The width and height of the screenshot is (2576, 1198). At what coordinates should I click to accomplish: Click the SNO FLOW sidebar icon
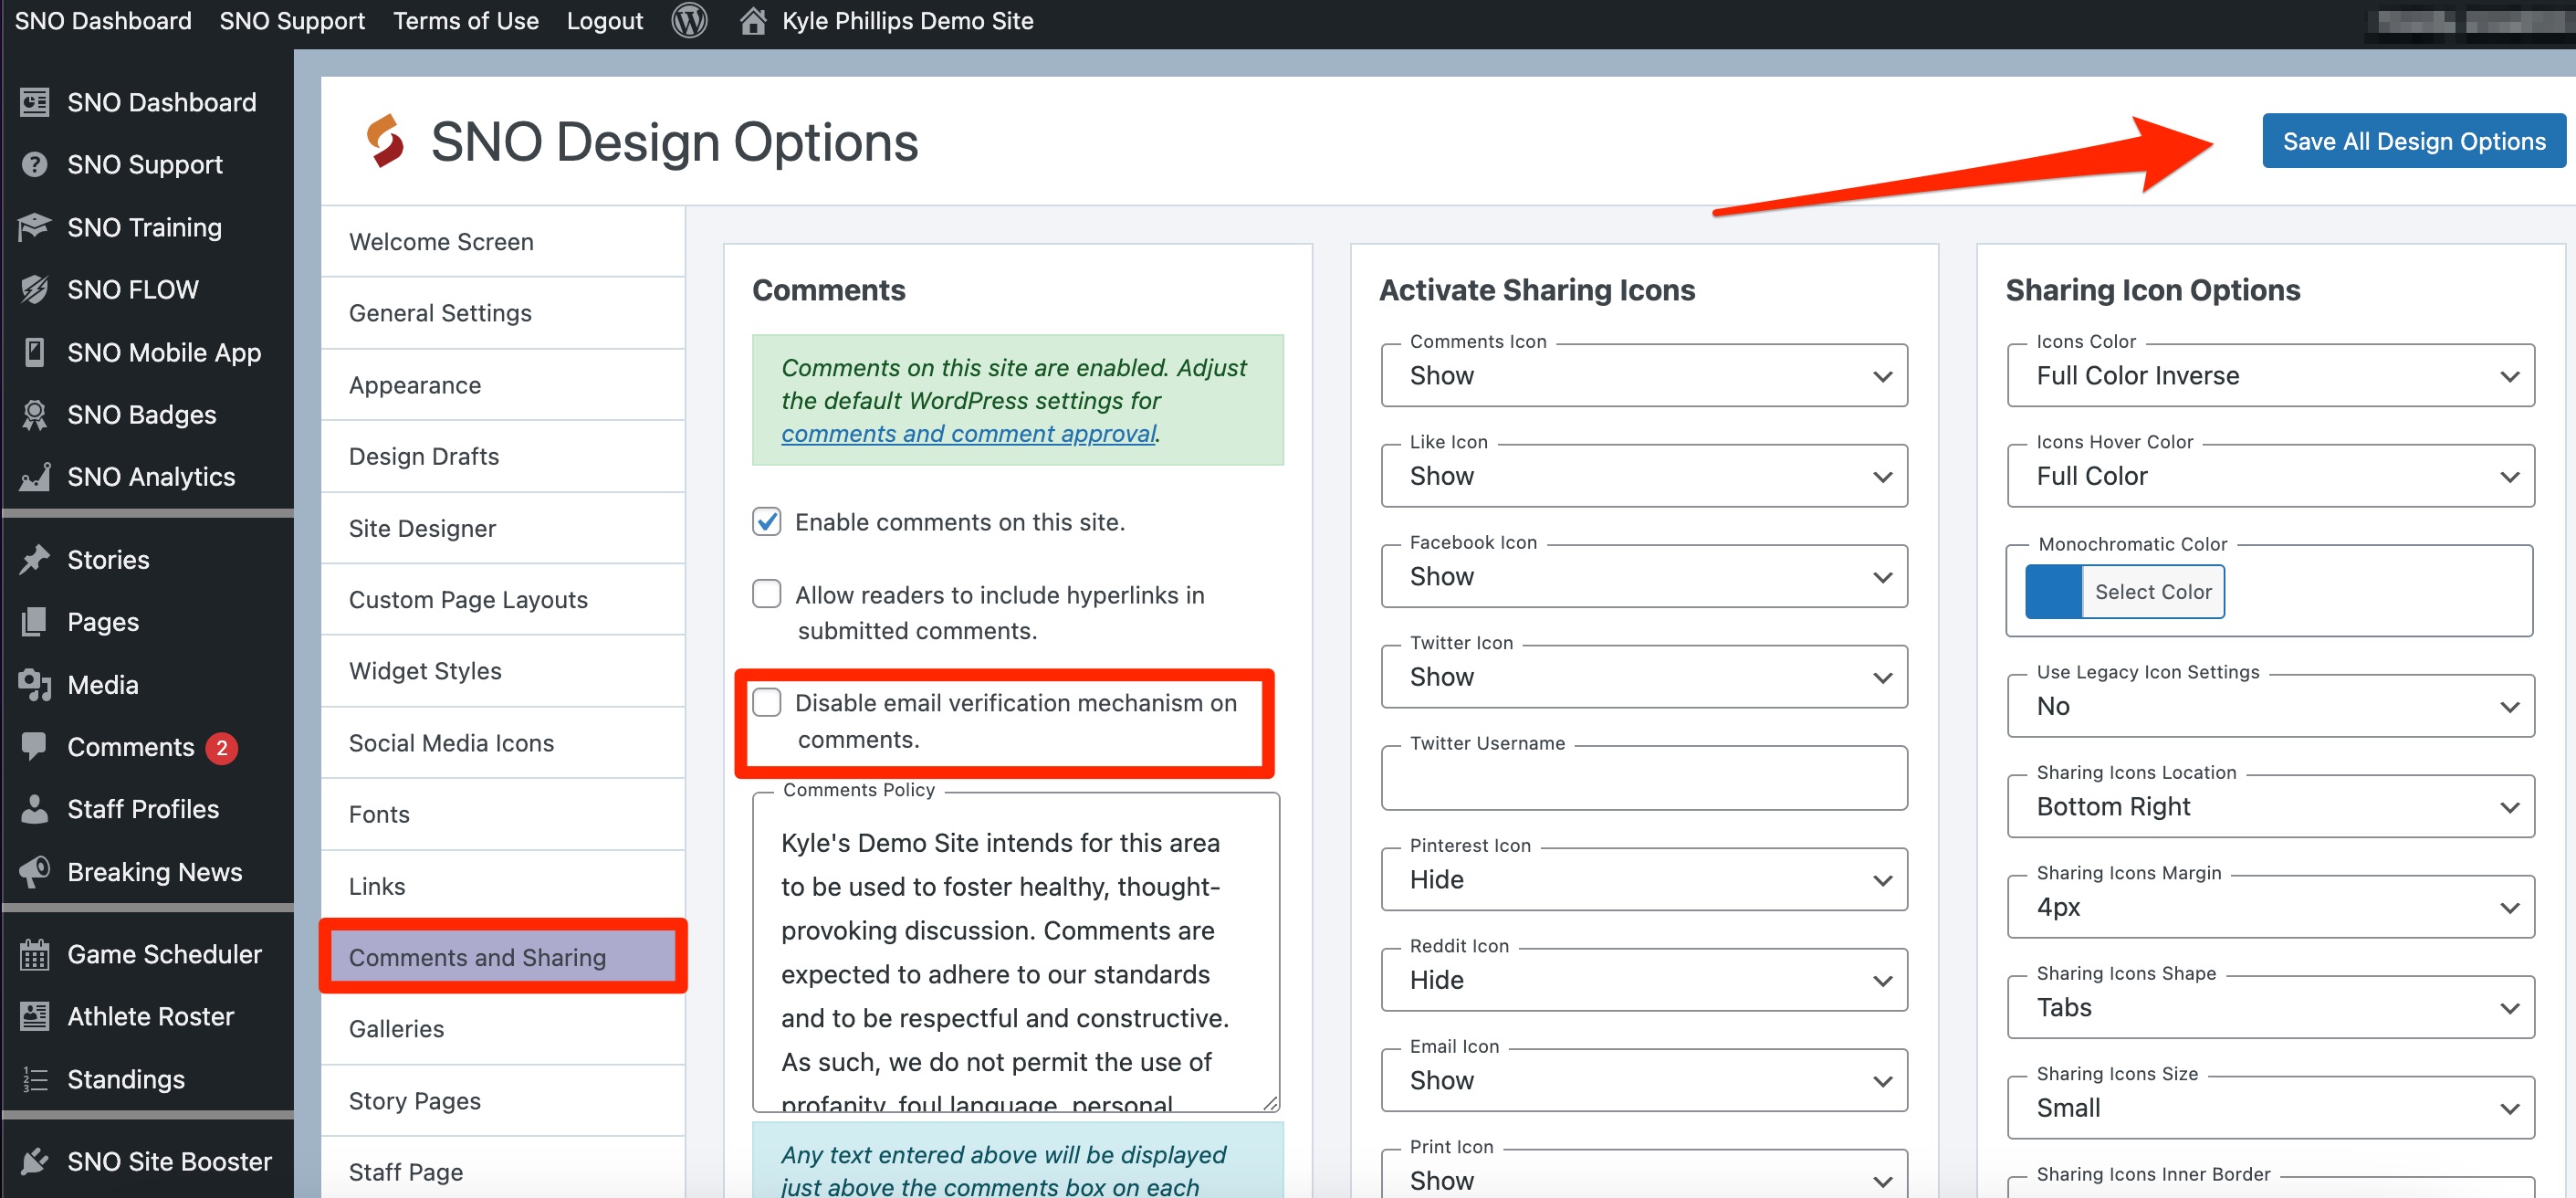[x=34, y=289]
